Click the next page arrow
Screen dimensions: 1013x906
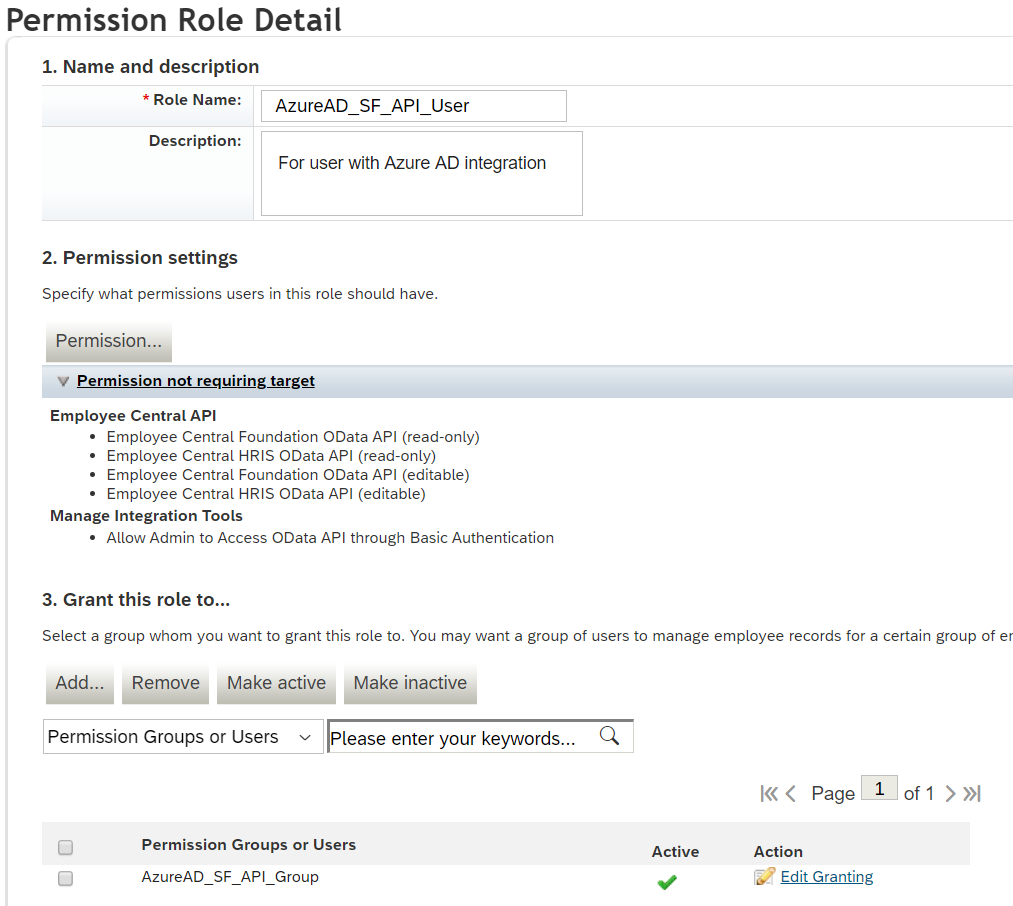click(950, 794)
